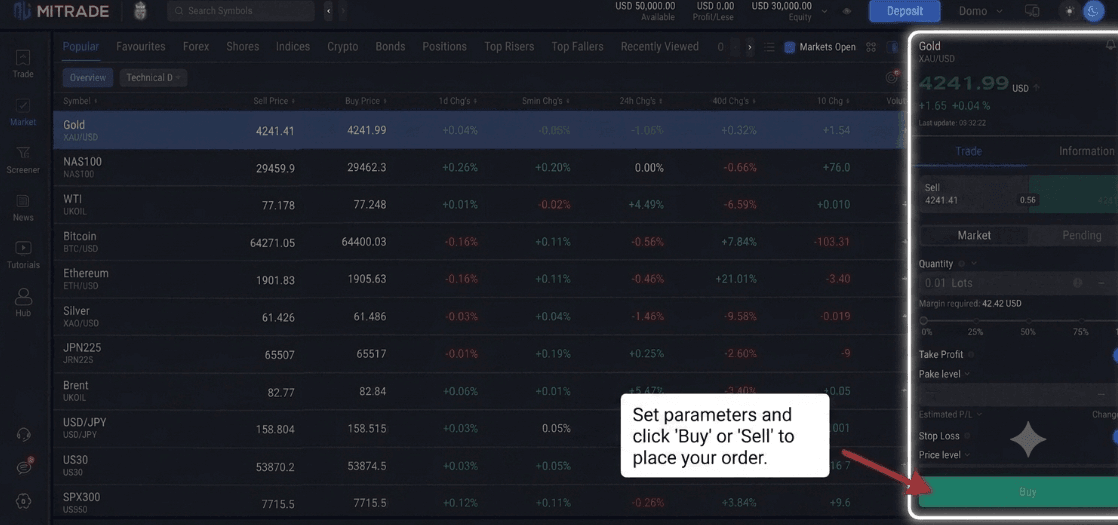Switch to list view icon

tap(769, 47)
